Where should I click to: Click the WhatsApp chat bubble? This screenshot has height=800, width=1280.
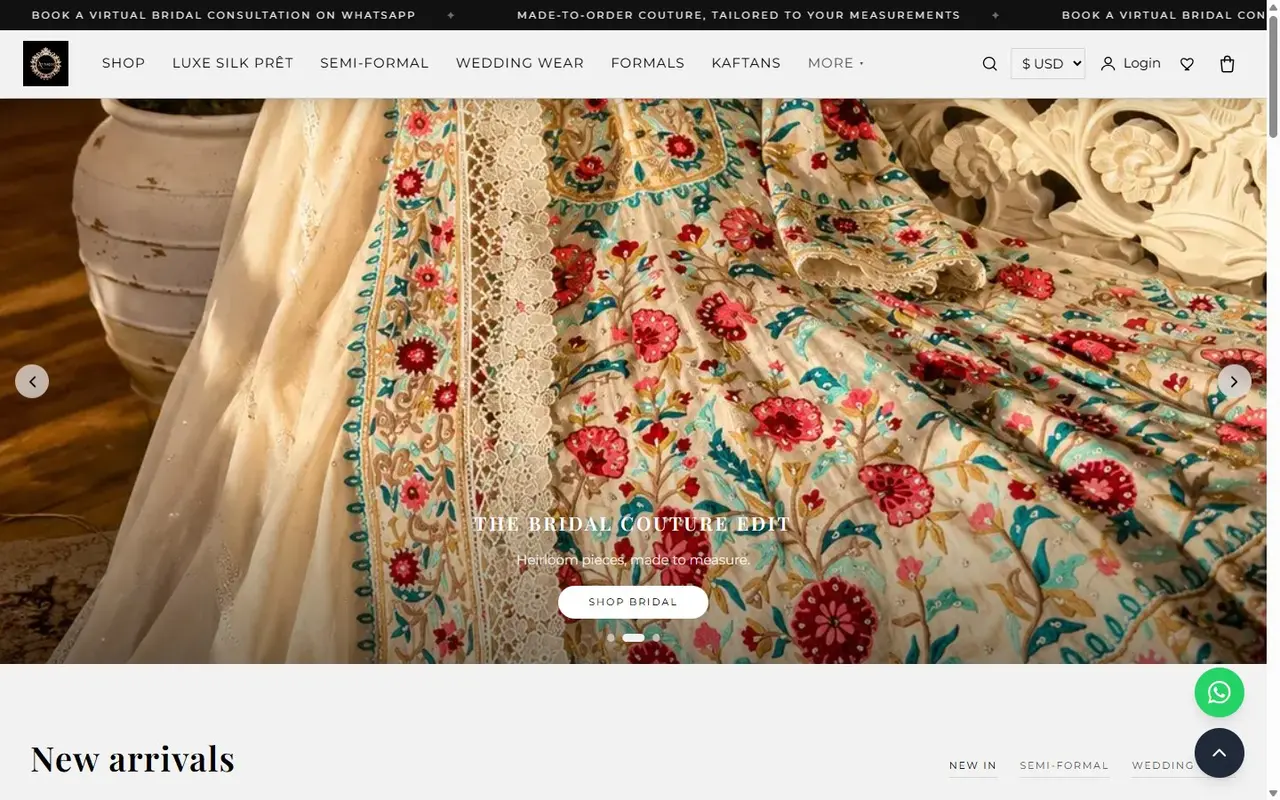click(1219, 693)
